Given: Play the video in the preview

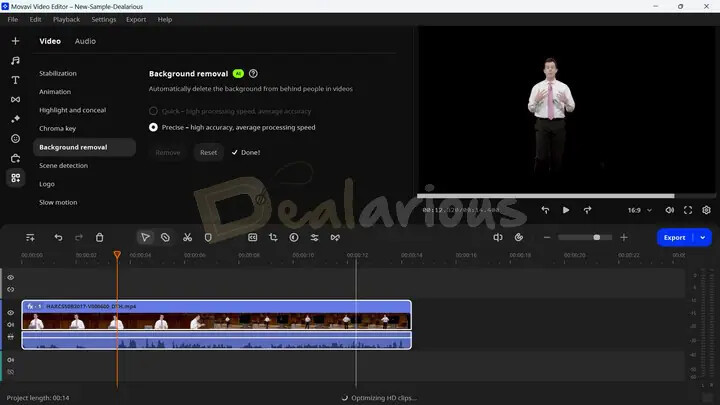Looking at the screenshot, I should 566,210.
